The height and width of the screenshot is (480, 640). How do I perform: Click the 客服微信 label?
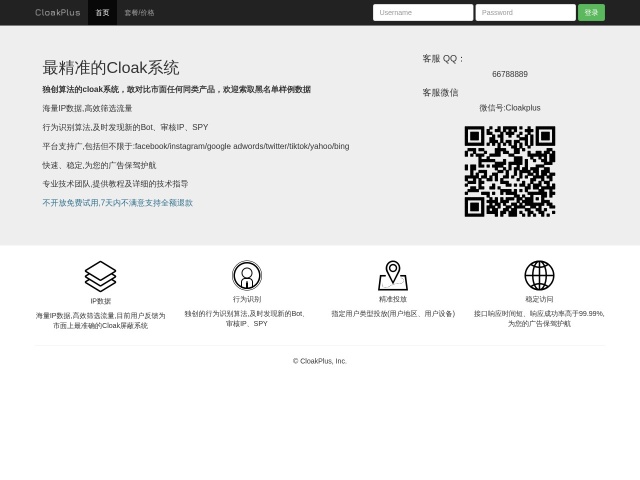pyautogui.click(x=440, y=93)
